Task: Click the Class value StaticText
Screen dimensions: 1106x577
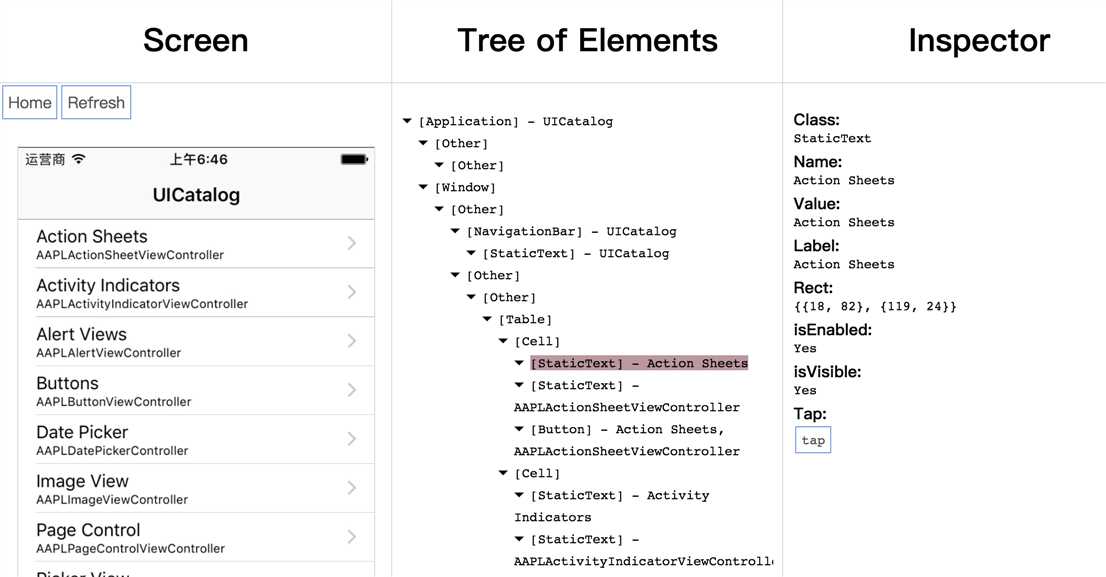Action: pos(832,138)
